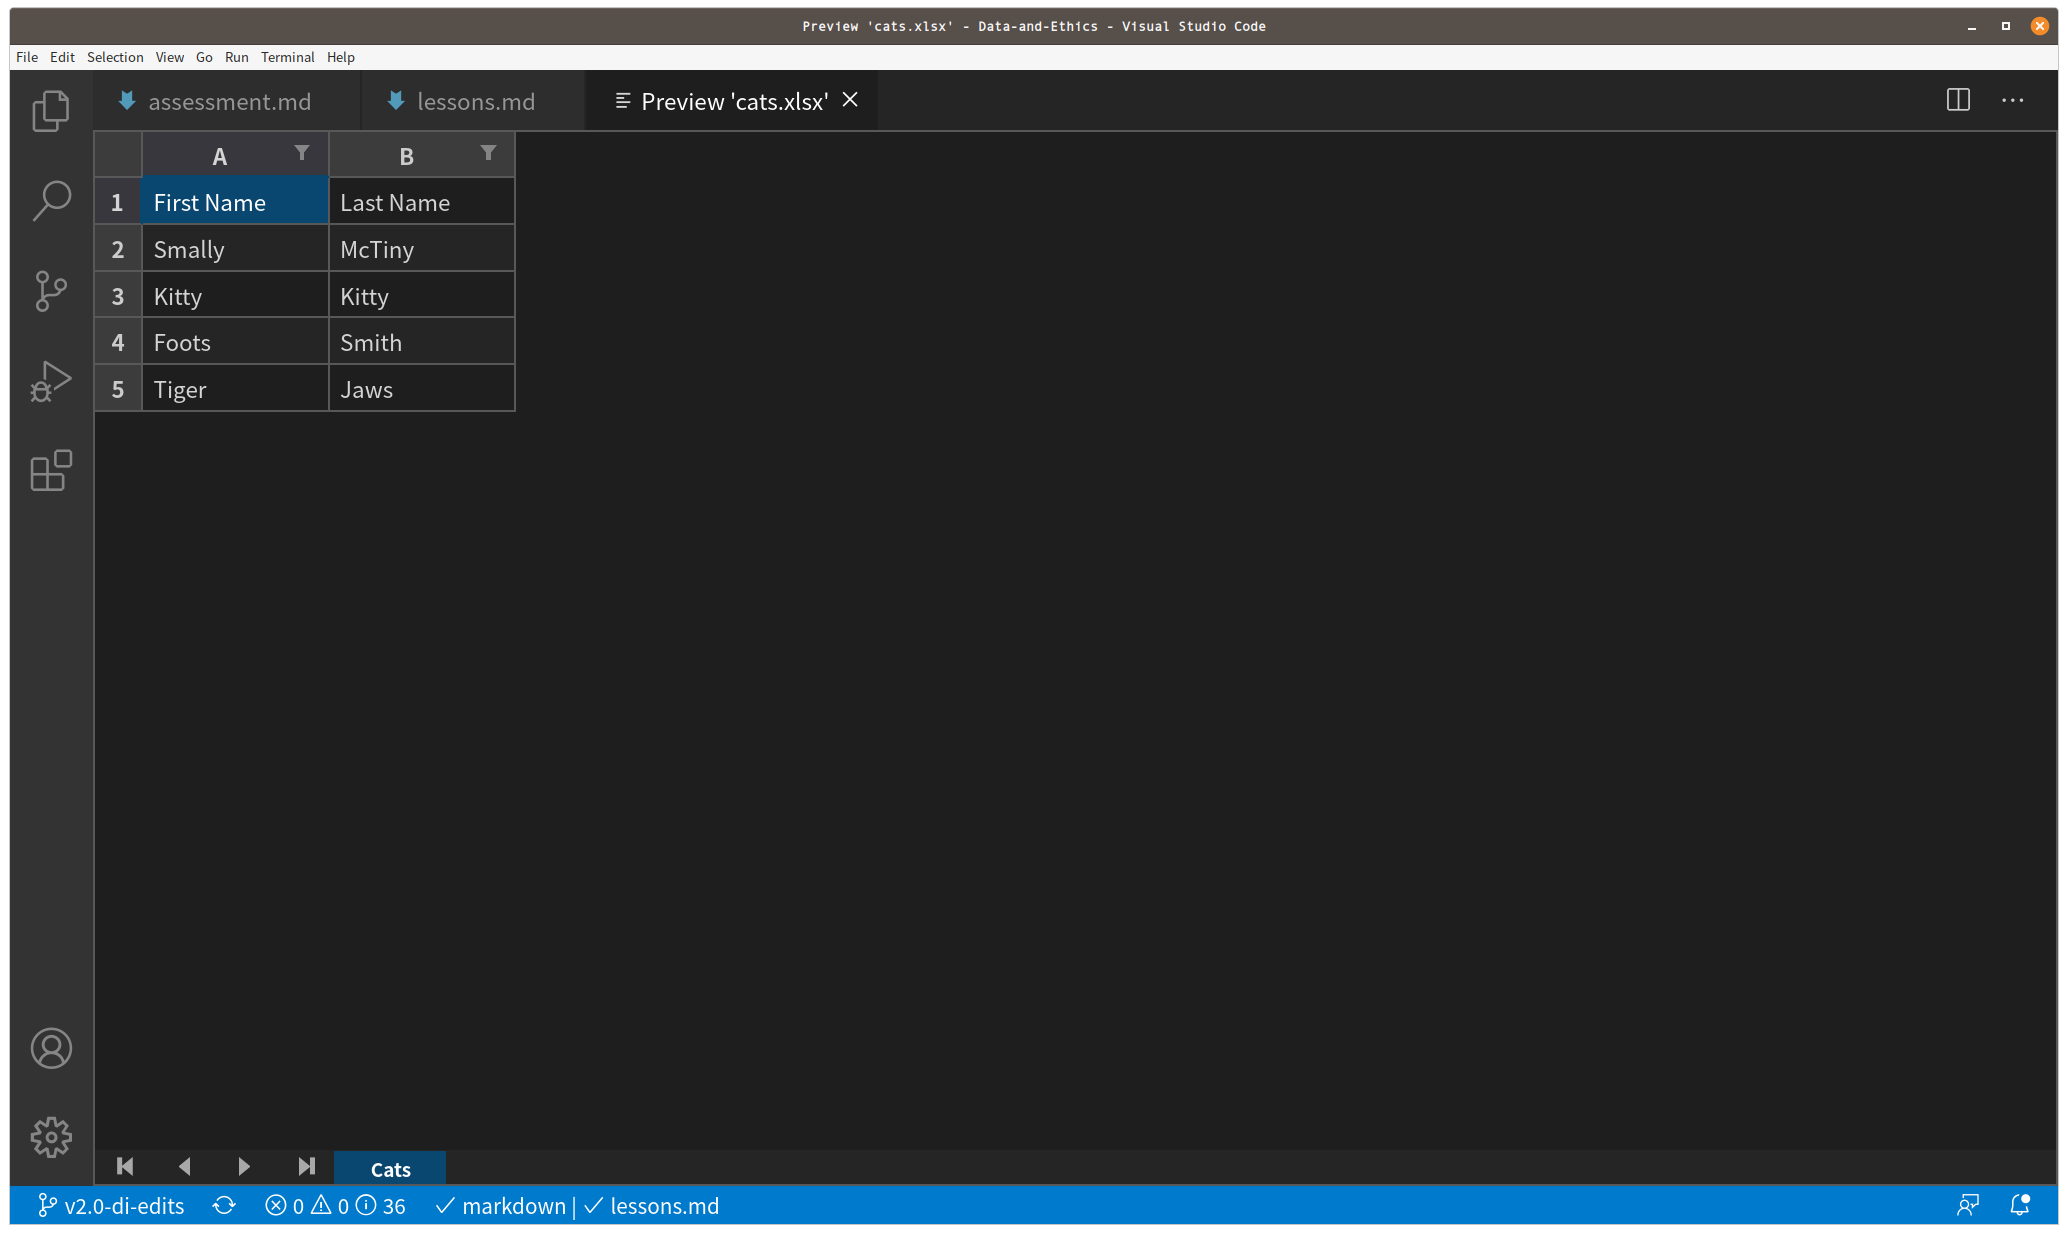Open the Go menu
The width and height of the screenshot is (2068, 1234).
(x=204, y=57)
